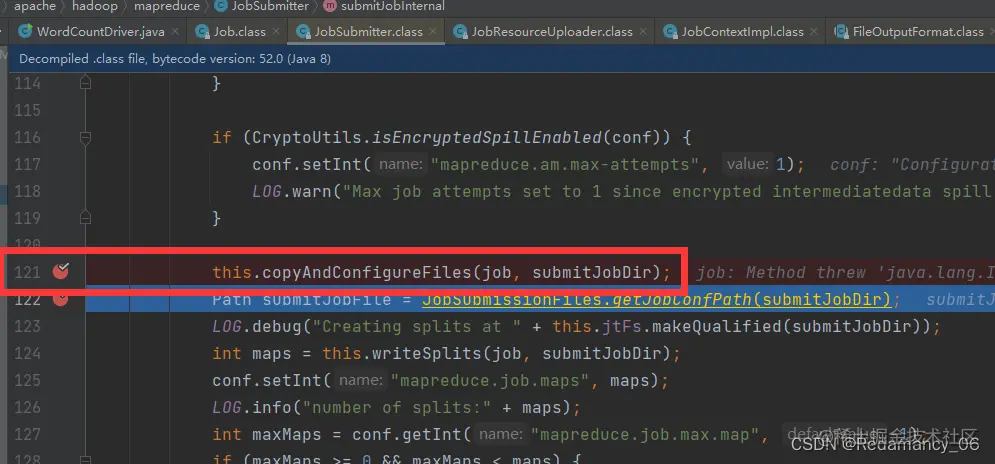The height and width of the screenshot is (464, 995).
Task: Click the "number of splits:" string
Action: 397,408
